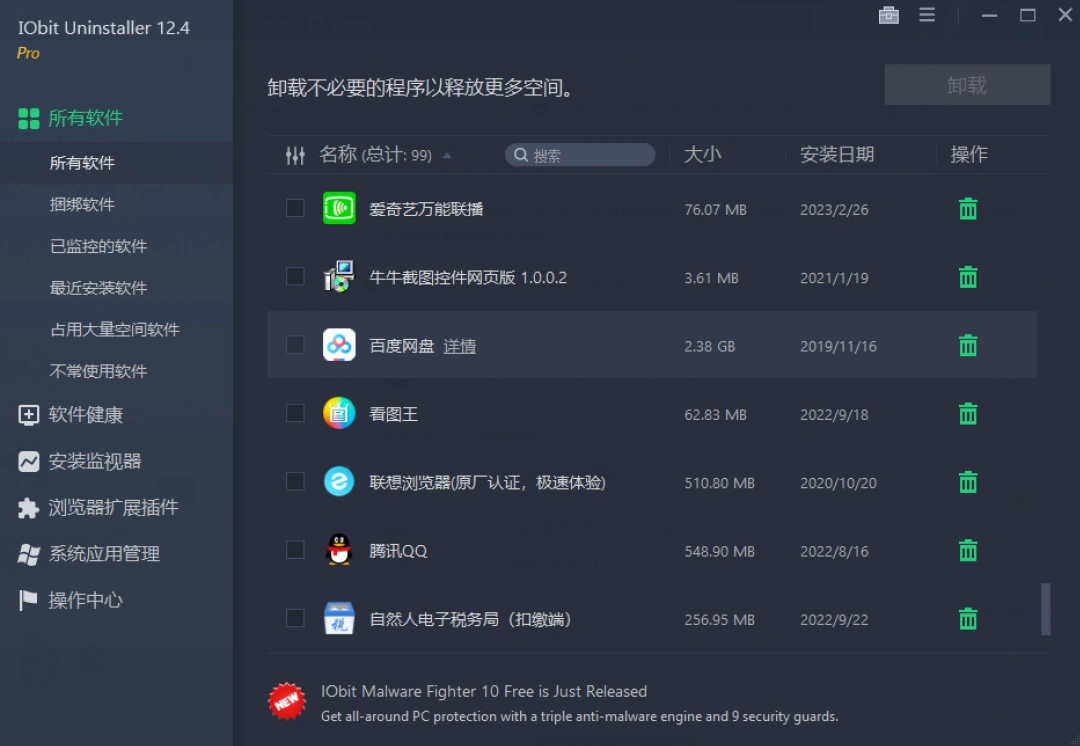Viewport: 1080px width, 746px height.
Task: Tick checkbox for 腾讯QQ
Action: pyautogui.click(x=295, y=550)
